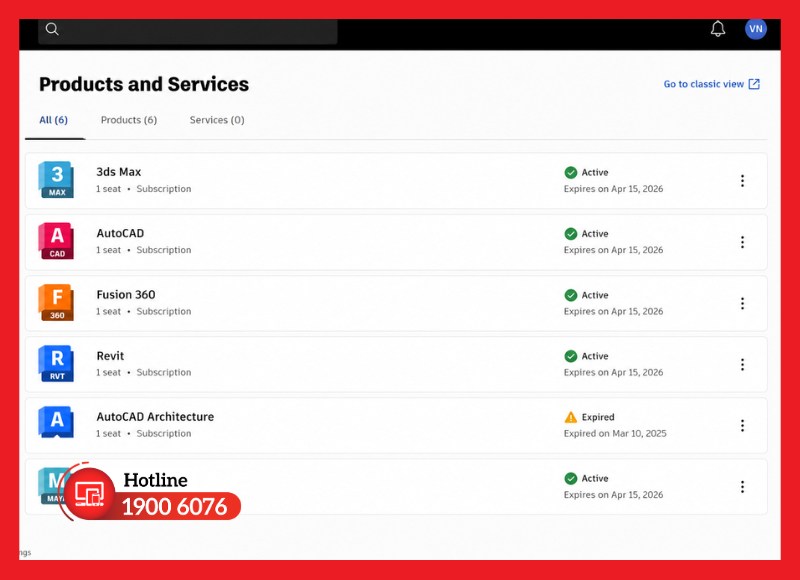The image size is (800, 580).
Task: Open the three-dot menu for AutoCAD
Action: (742, 242)
